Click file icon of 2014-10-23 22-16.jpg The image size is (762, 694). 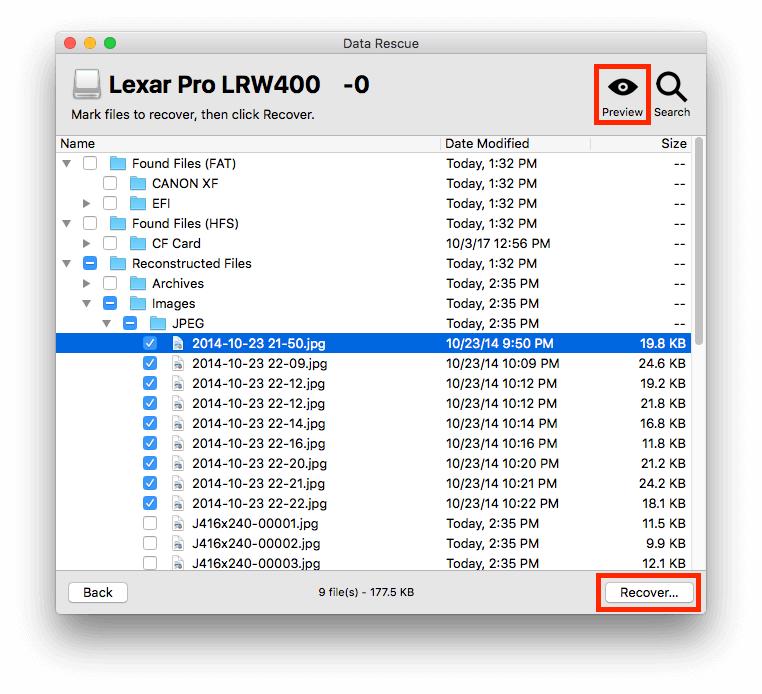pos(178,443)
